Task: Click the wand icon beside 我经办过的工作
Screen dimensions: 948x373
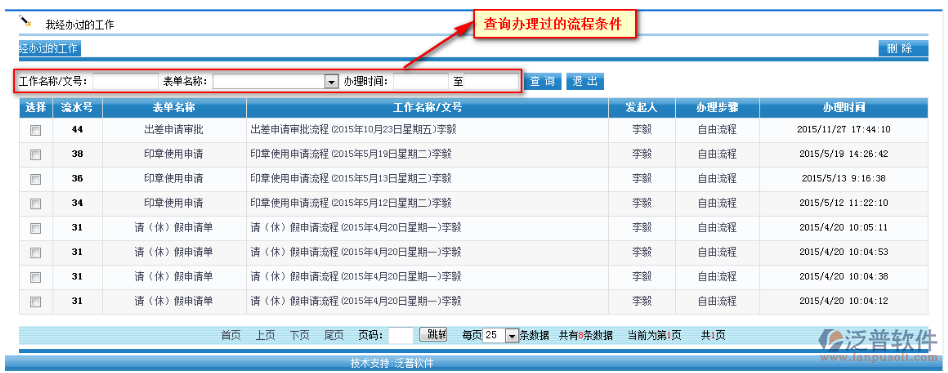Action: [25, 22]
